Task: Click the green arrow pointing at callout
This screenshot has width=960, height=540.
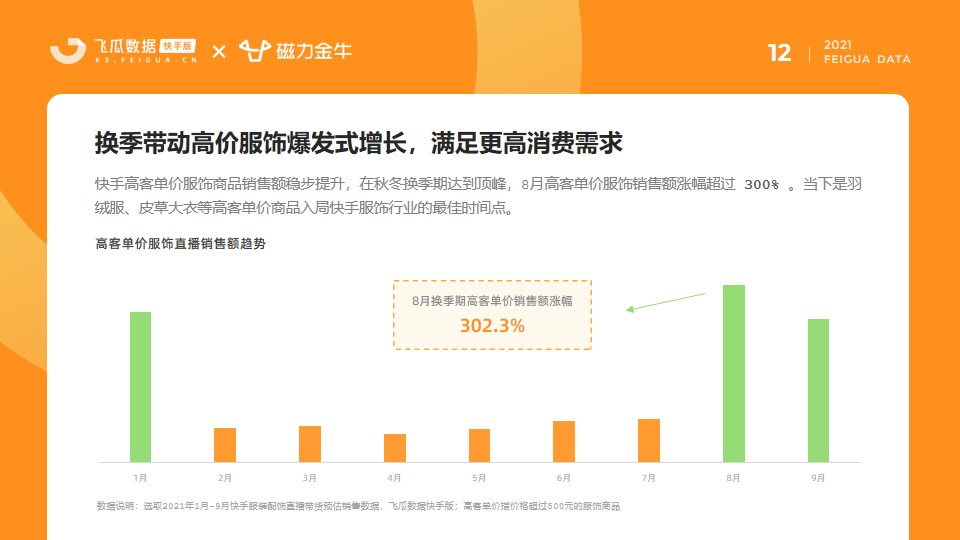Action: (x=666, y=302)
